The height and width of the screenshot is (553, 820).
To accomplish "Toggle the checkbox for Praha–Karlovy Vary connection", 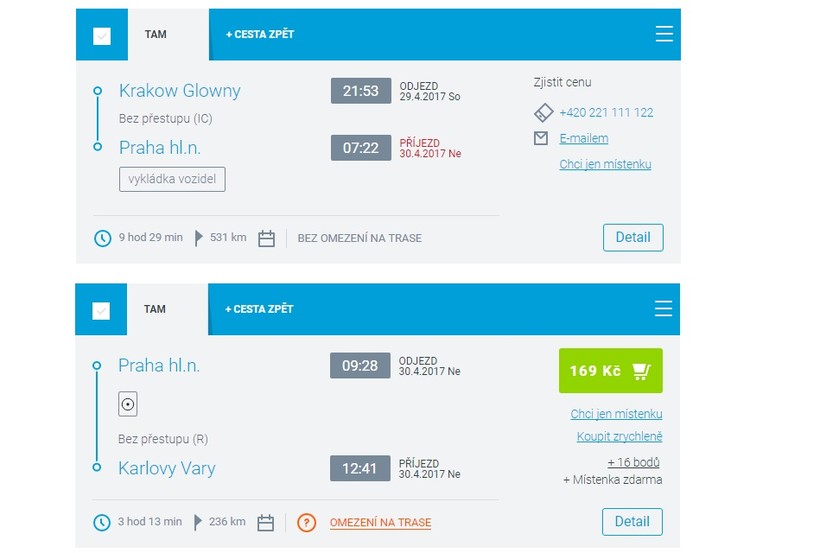I will click(101, 311).
